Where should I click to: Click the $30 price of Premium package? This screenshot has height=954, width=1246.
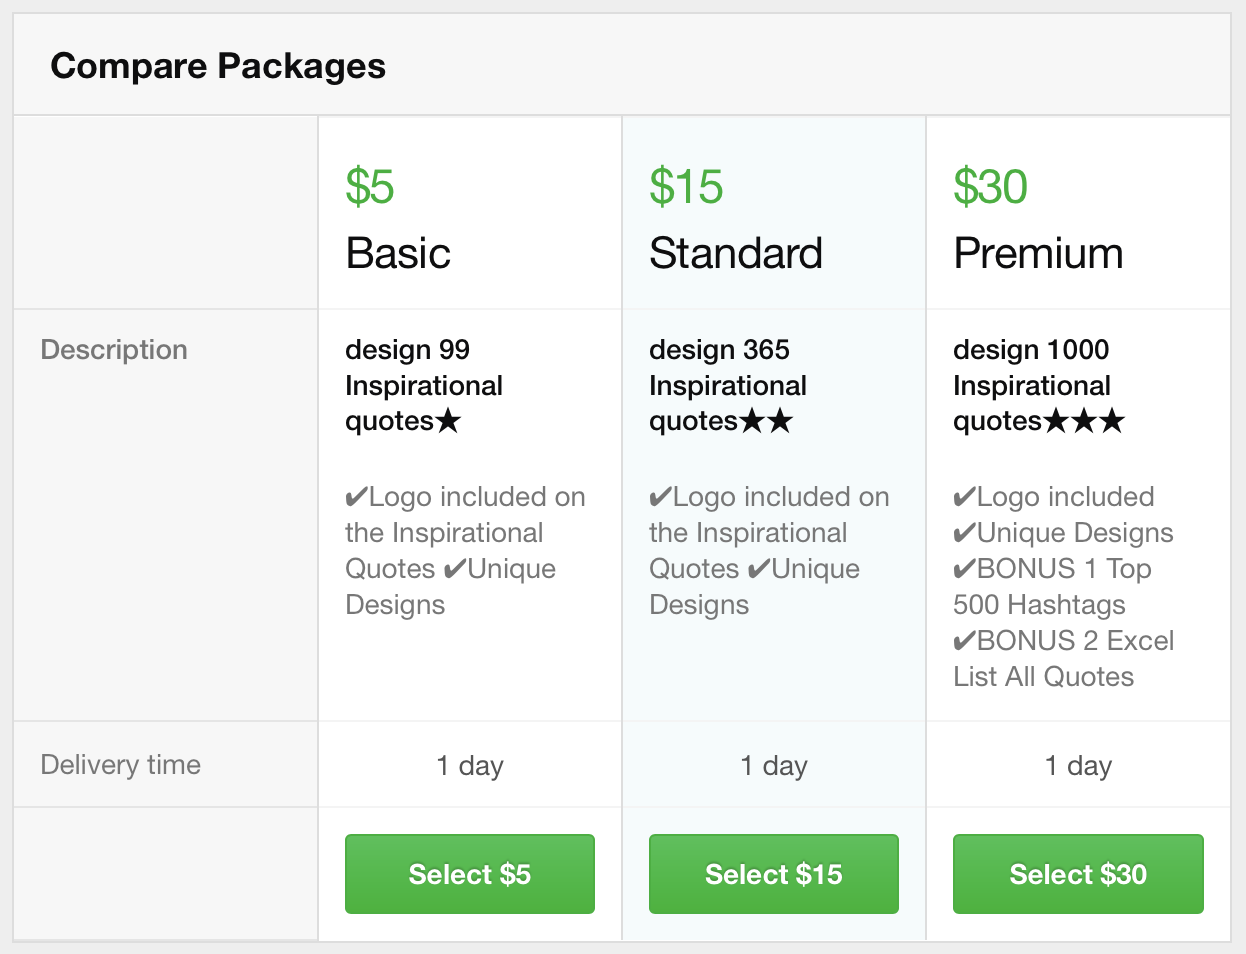coord(990,187)
